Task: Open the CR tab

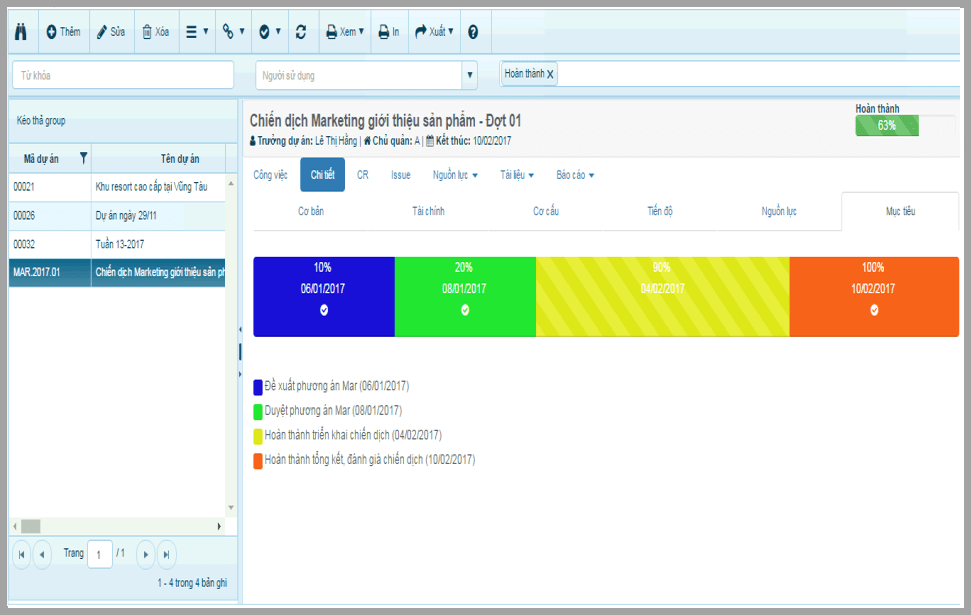Action: coord(363,175)
